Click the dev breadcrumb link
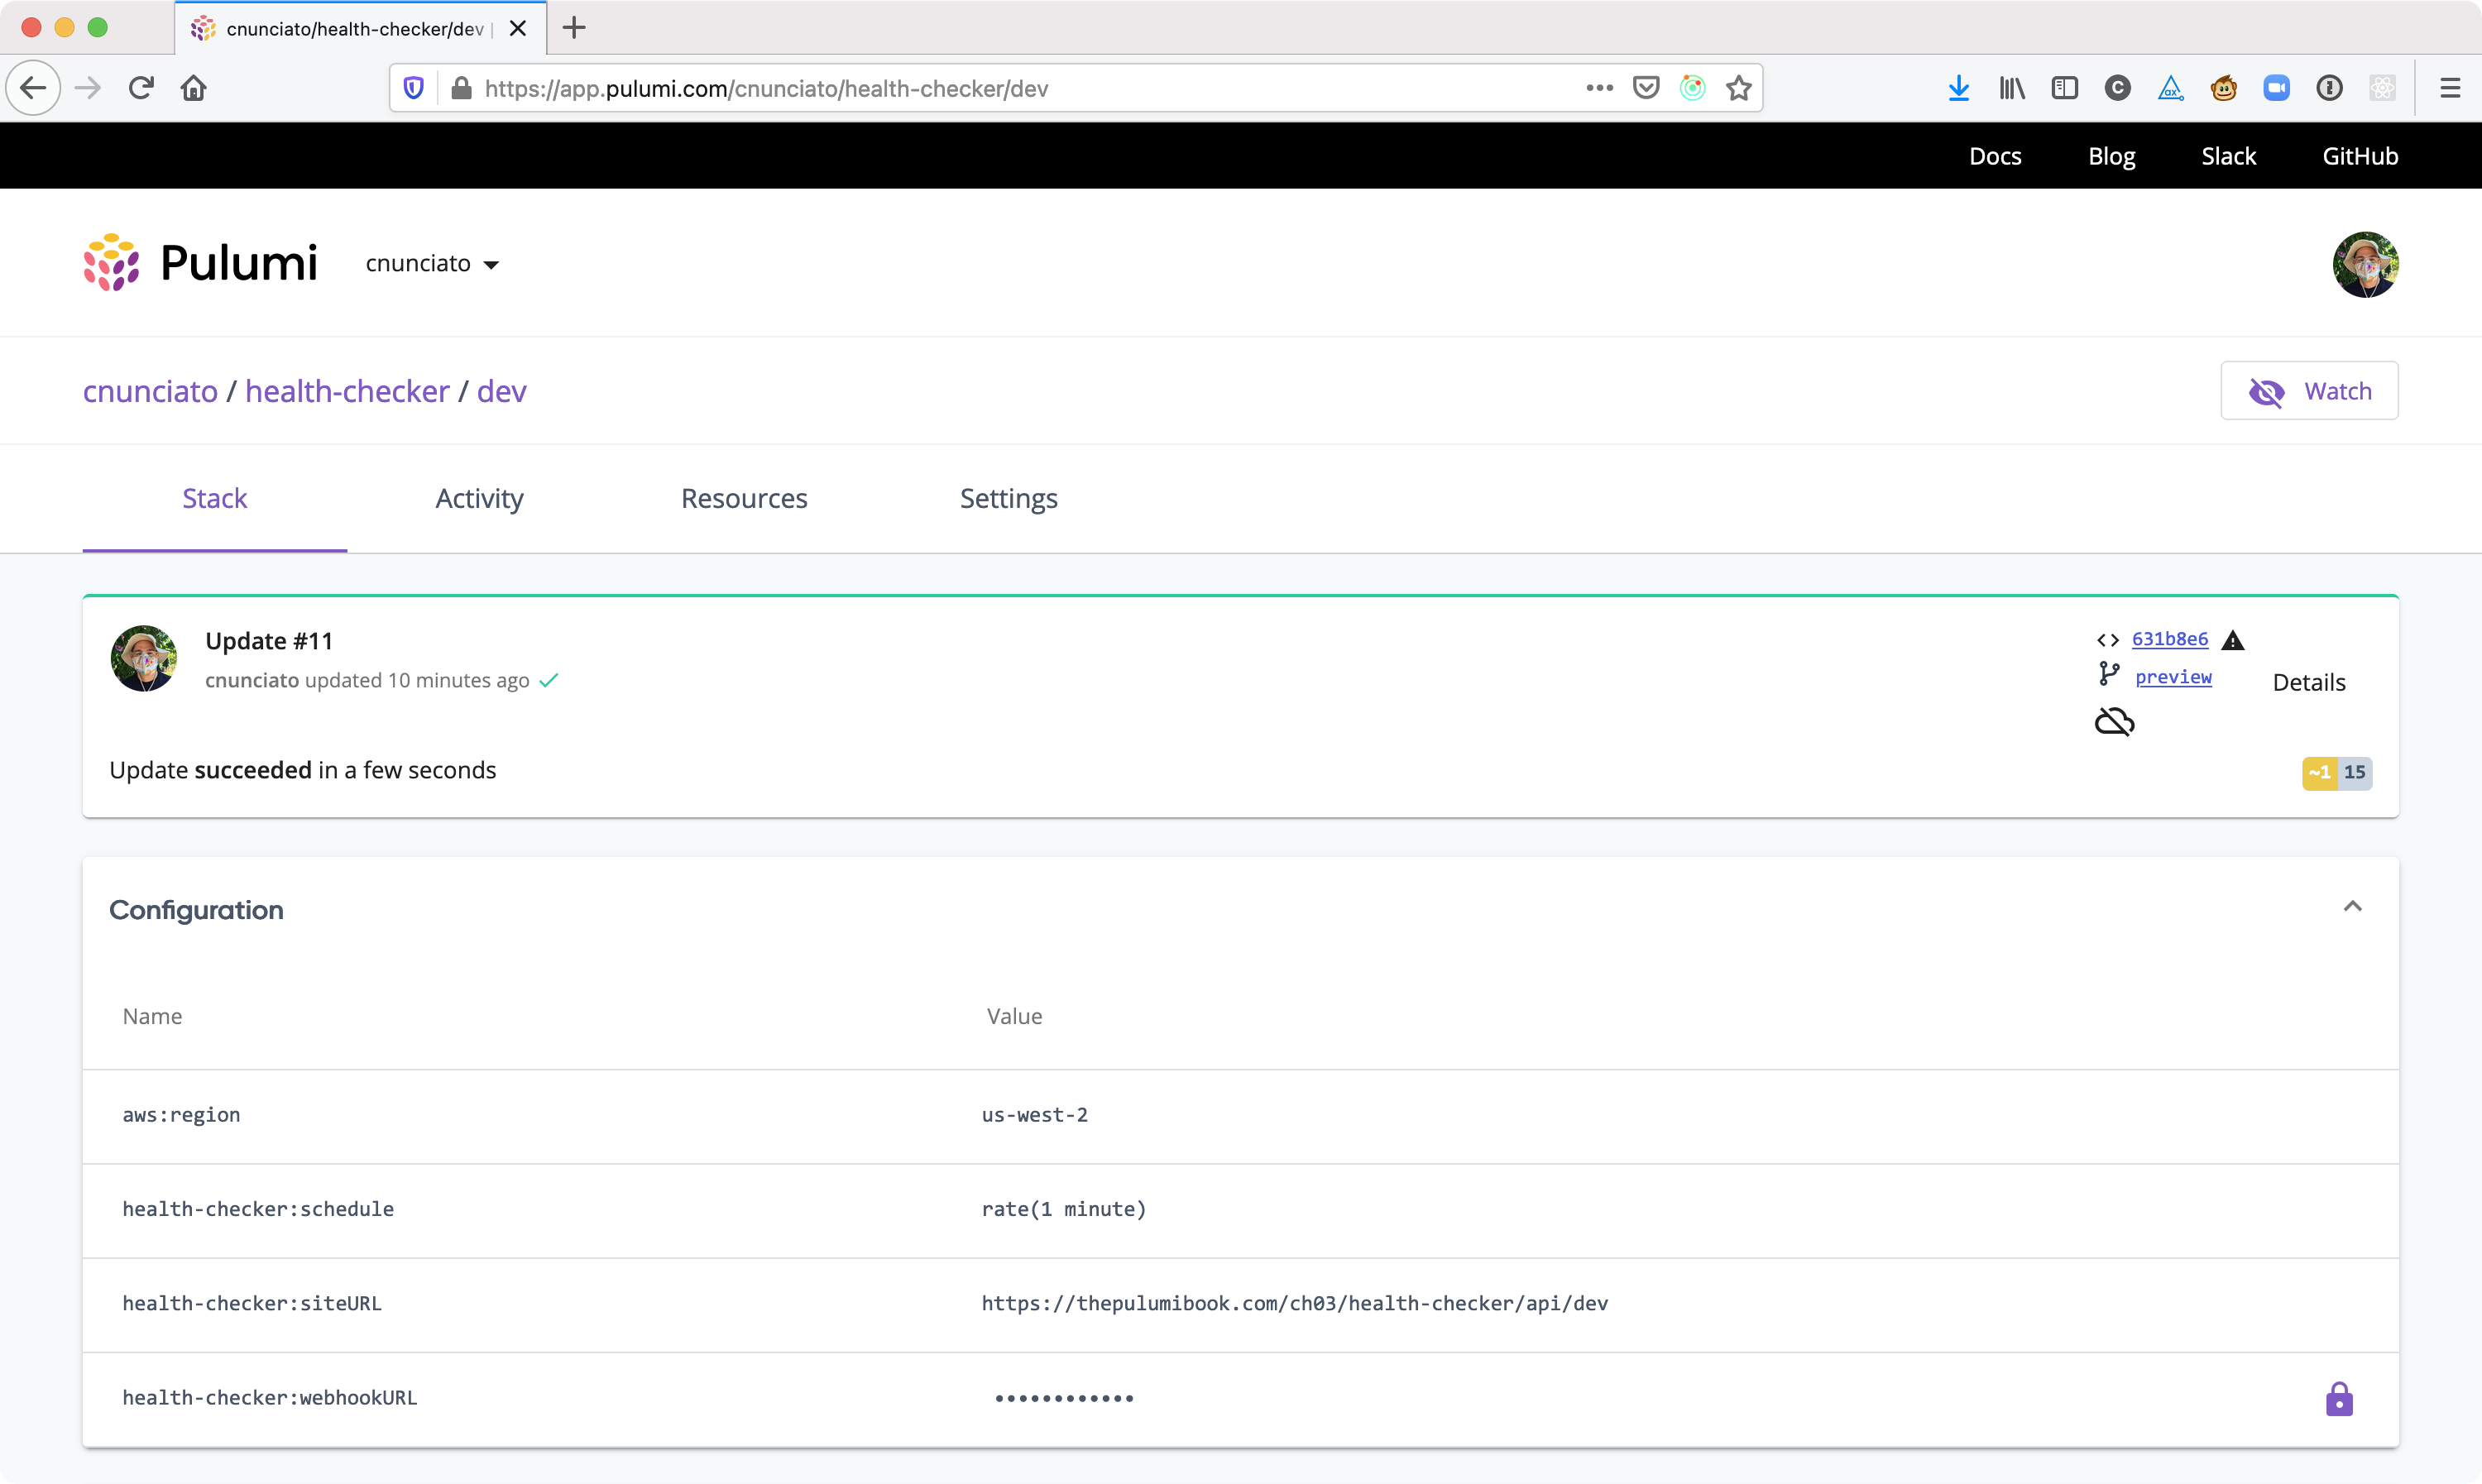 point(501,391)
